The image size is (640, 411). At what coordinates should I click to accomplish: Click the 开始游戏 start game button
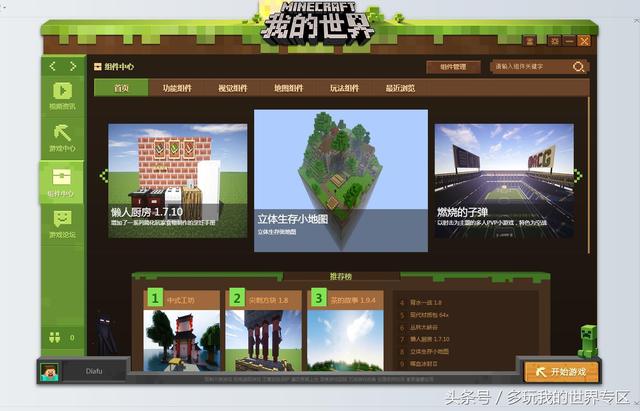click(561, 372)
